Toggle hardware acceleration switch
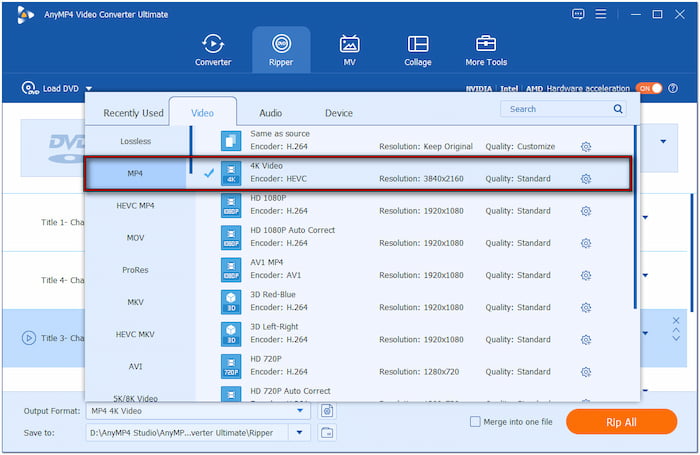 (649, 88)
